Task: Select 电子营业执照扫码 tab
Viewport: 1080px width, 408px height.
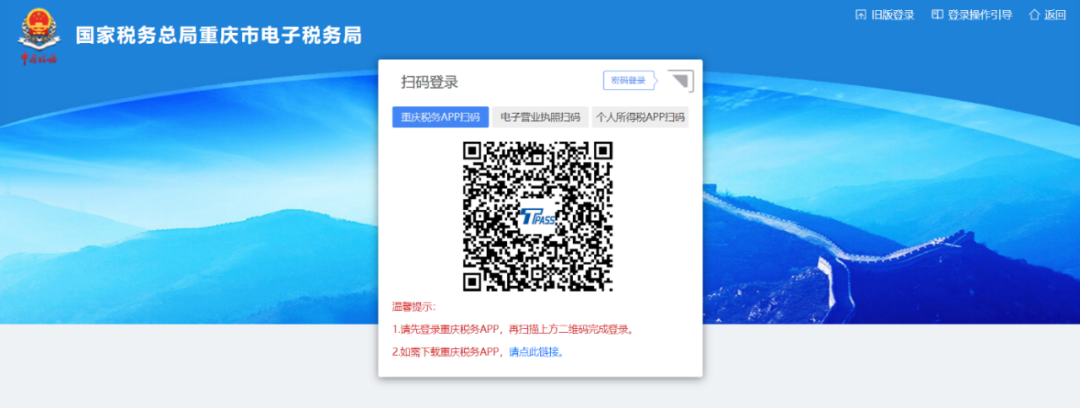Action: coord(540,117)
